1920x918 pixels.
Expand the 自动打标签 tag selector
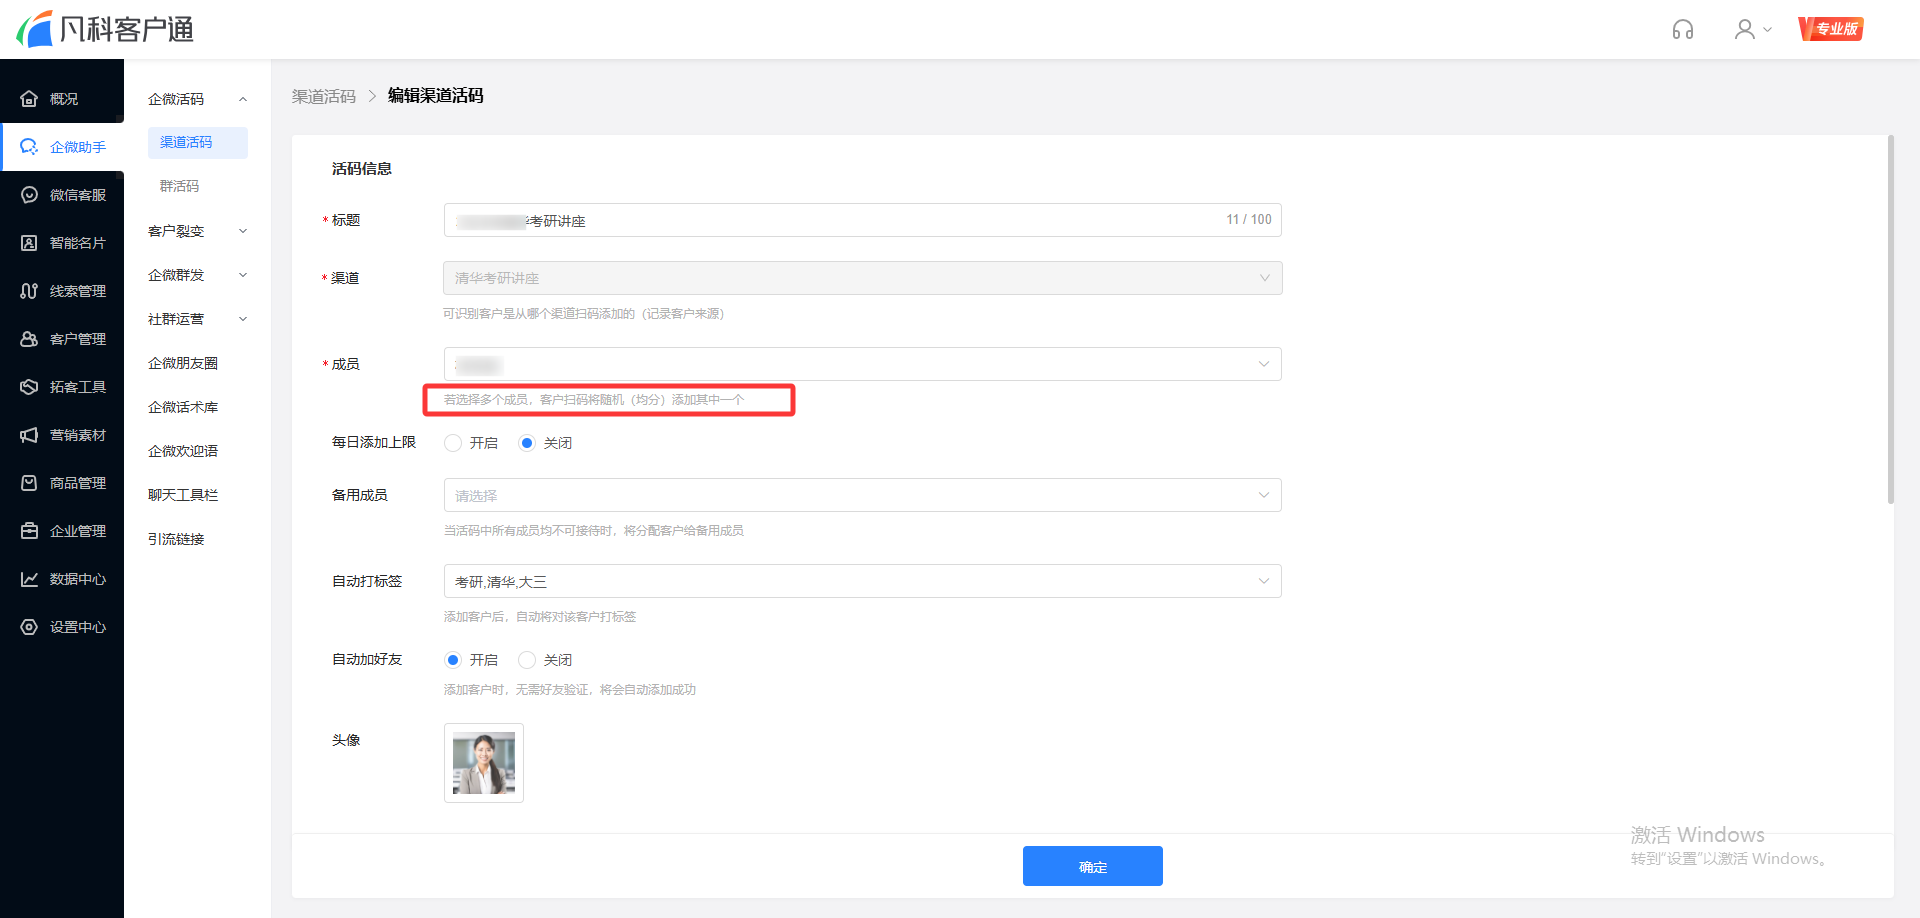pyautogui.click(x=862, y=581)
